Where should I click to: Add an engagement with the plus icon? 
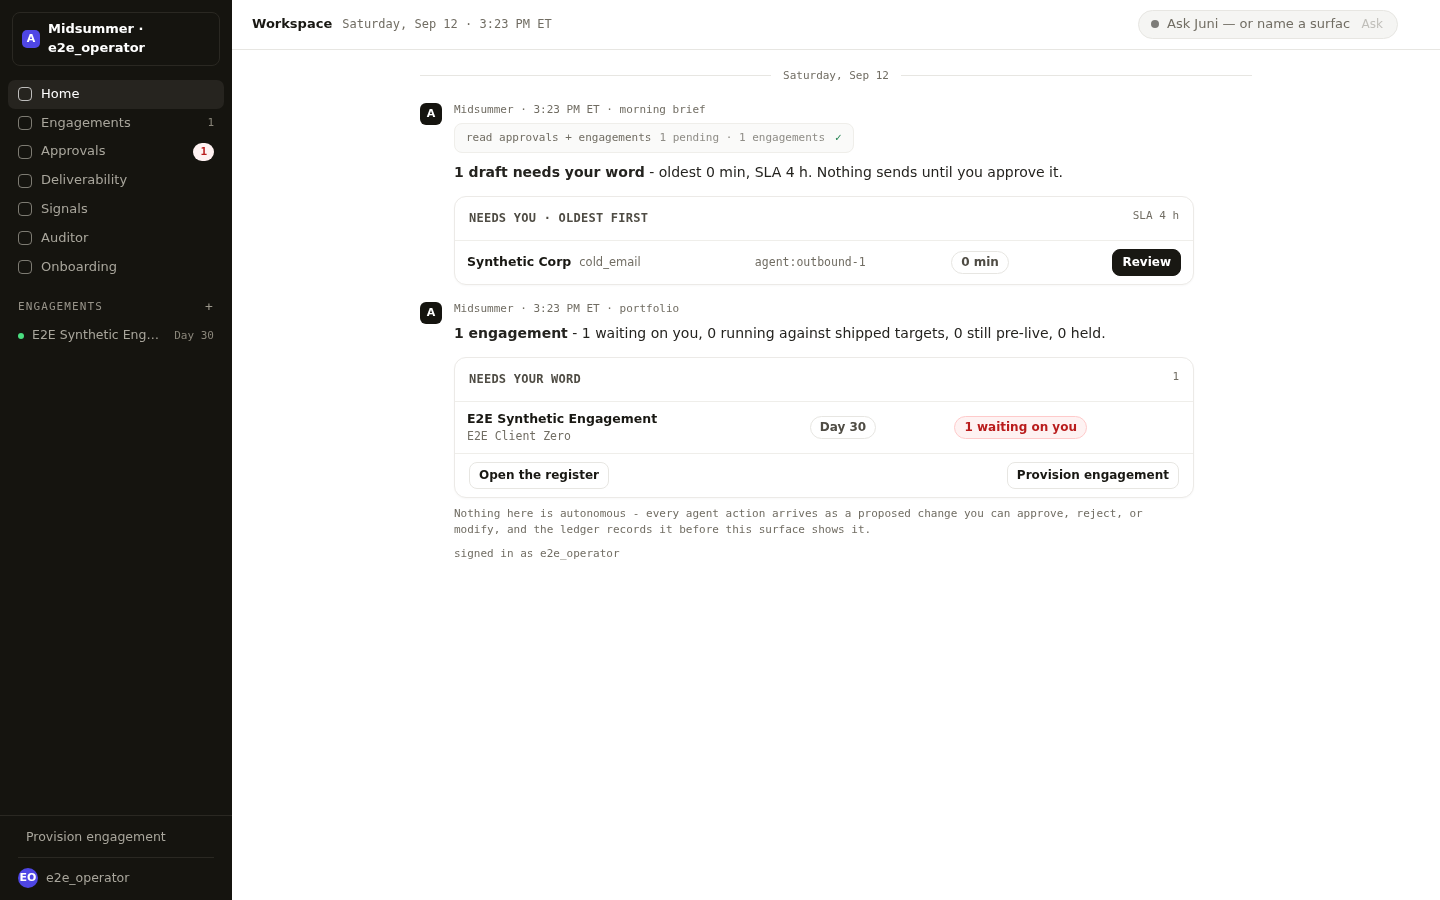tap(209, 307)
